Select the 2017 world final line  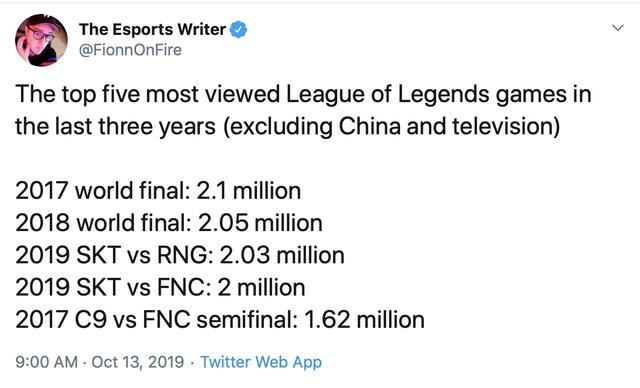[x=158, y=191]
